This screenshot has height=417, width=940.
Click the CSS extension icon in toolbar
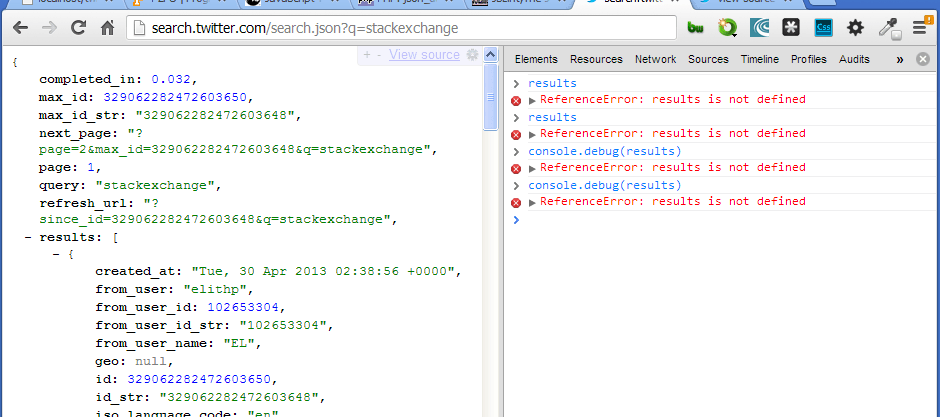coord(824,28)
